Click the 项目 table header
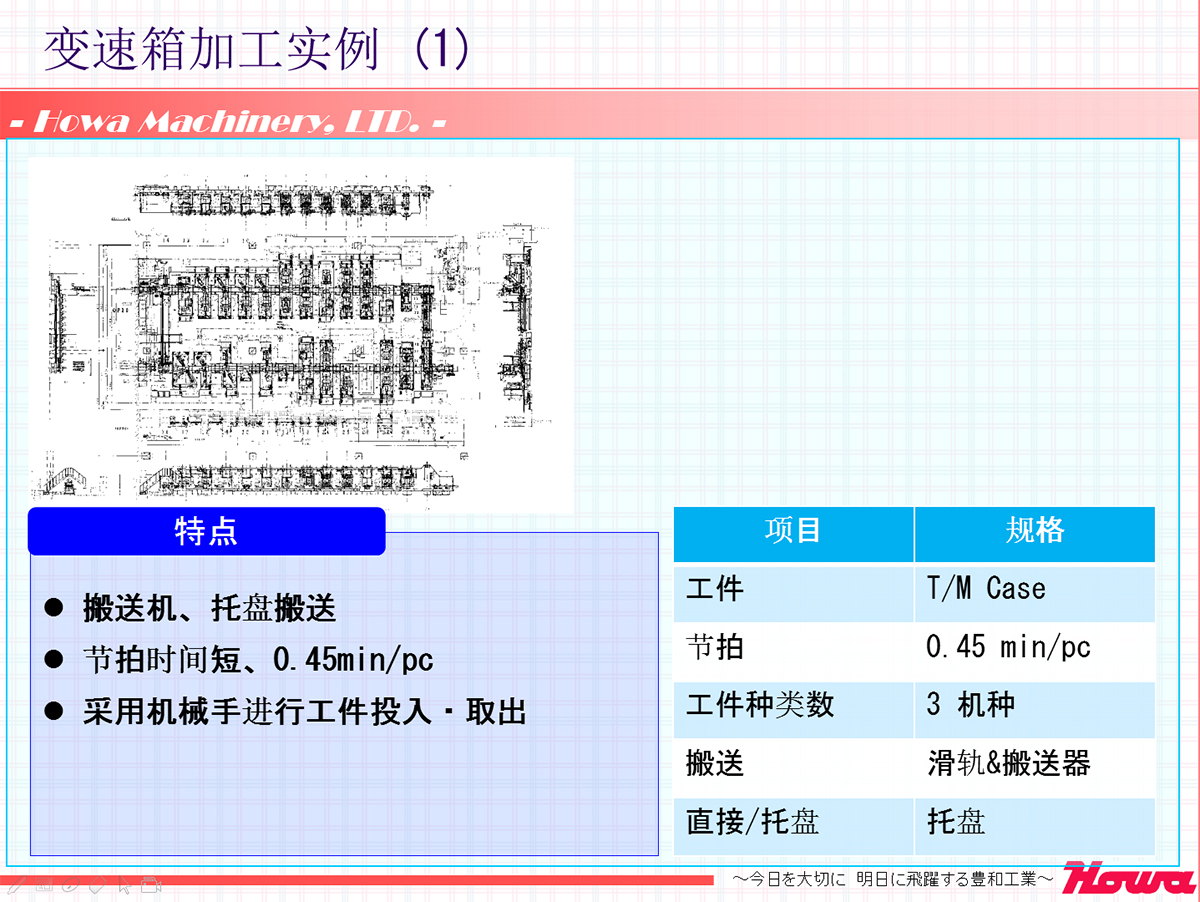The height and width of the screenshot is (902, 1200). pos(793,531)
